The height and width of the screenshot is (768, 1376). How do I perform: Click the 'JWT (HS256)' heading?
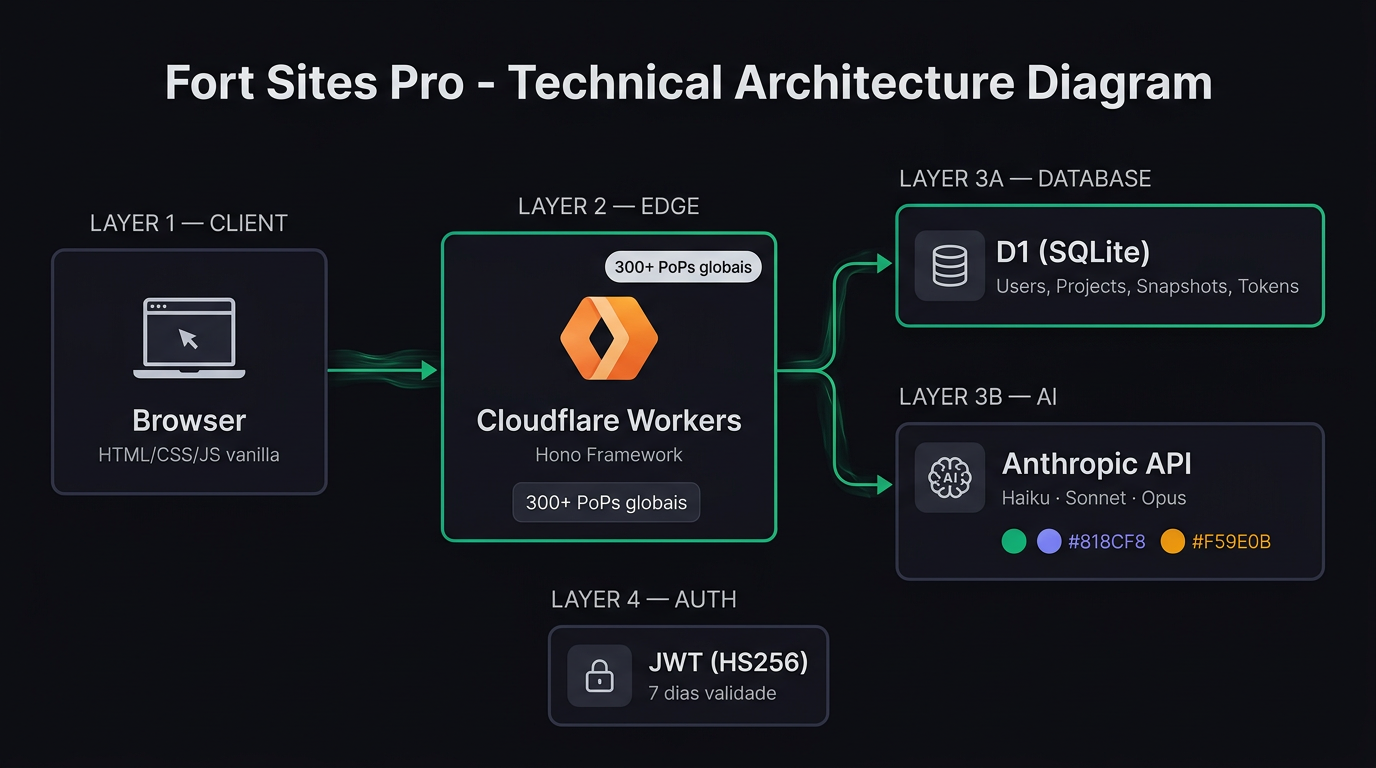point(728,662)
